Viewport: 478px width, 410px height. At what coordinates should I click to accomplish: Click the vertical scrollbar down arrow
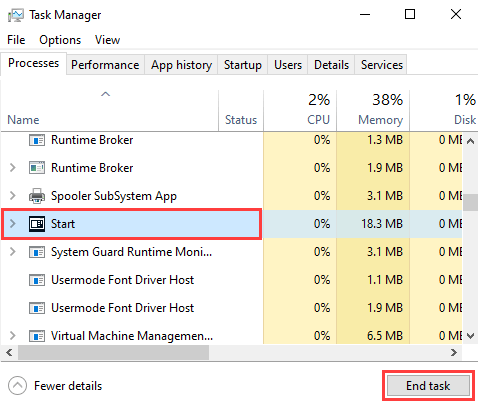pos(470,336)
